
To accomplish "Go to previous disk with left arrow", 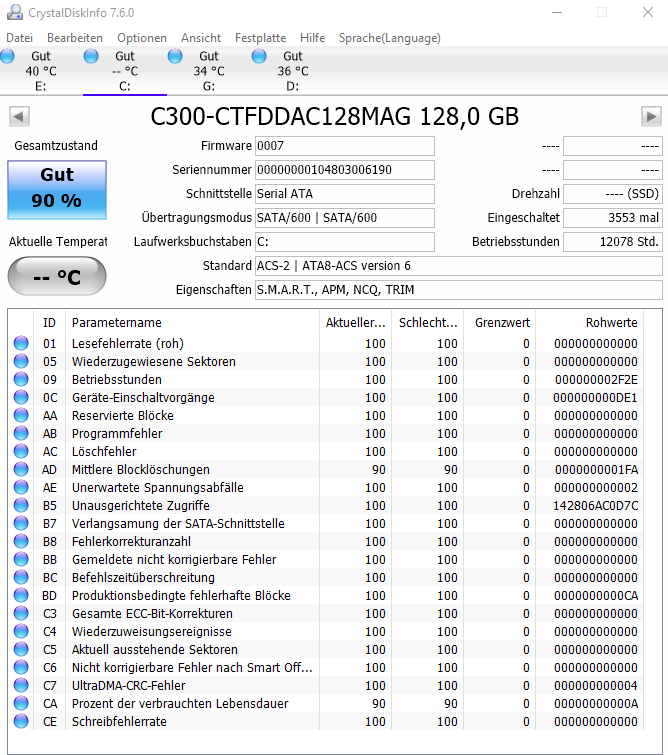I will pyautogui.click(x=19, y=117).
